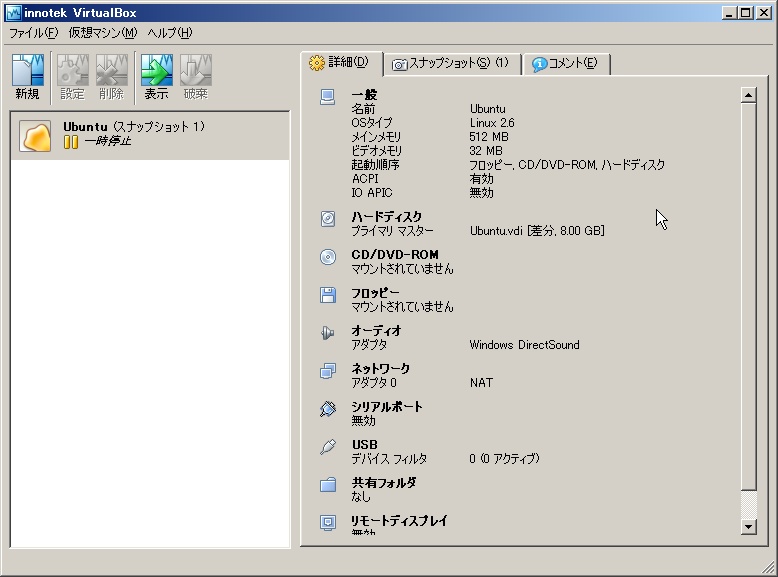The image size is (778, 577).
Task: Click the シリアルポート connector icon
Action: coord(327,408)
